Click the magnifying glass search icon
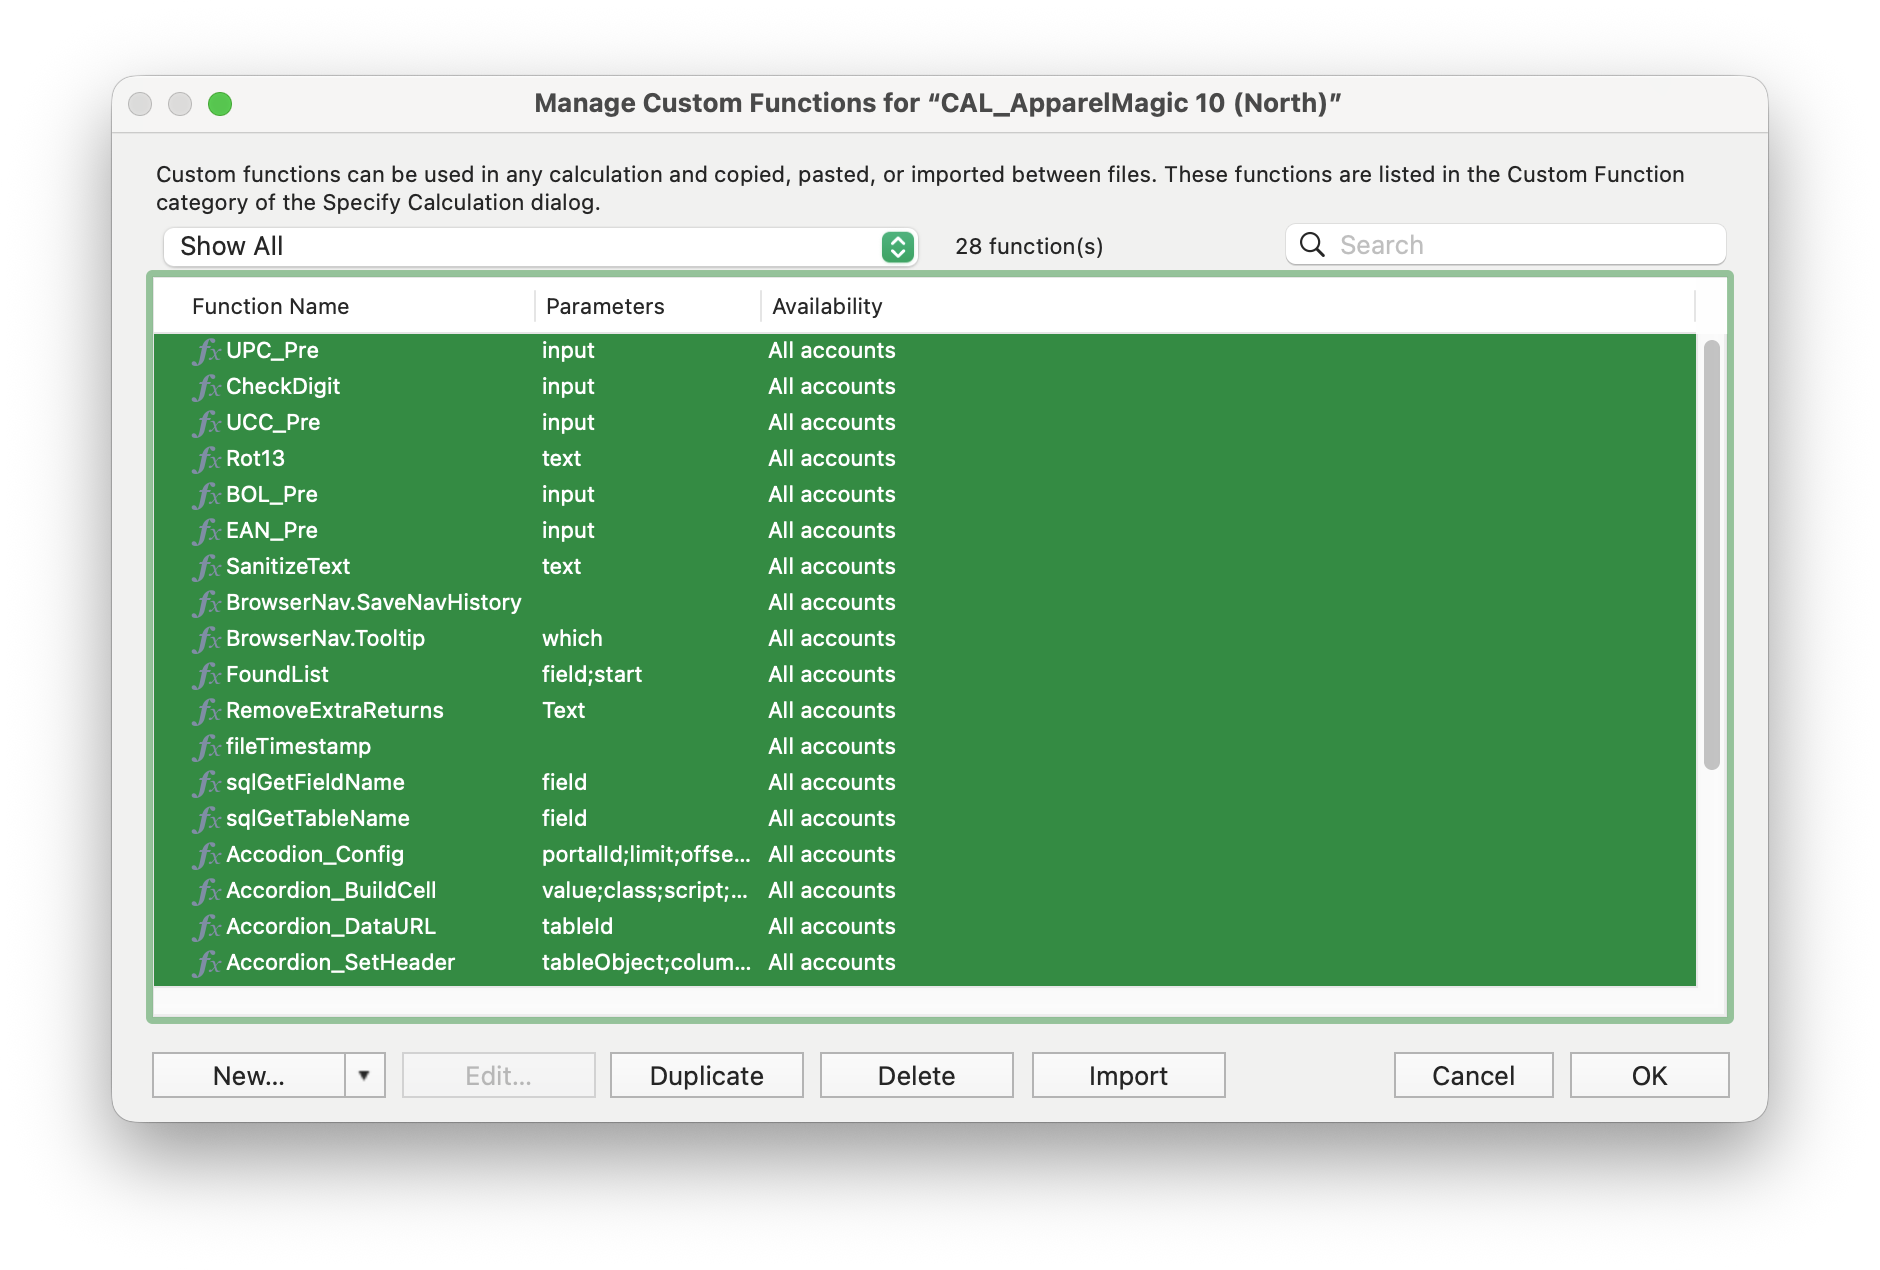Screen dimensions: 1880x1270 click(x=1312, y=245)
